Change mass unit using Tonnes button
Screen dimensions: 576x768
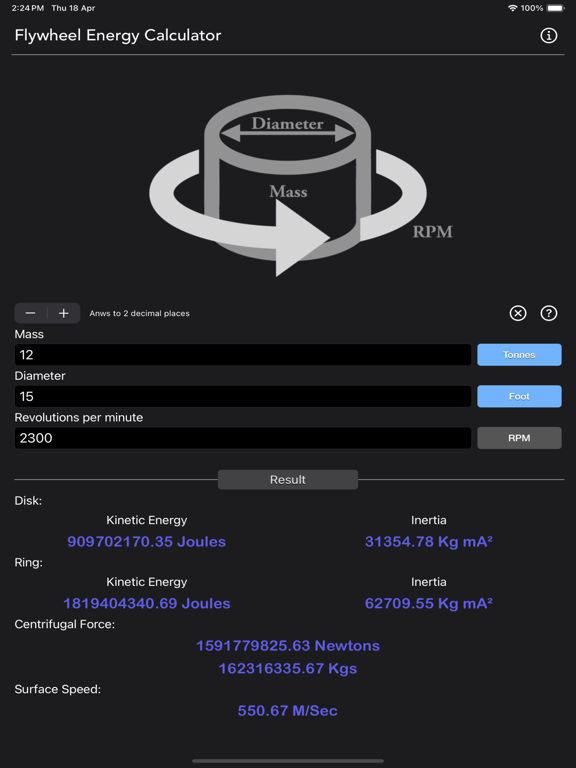click(x=519, y=355)
